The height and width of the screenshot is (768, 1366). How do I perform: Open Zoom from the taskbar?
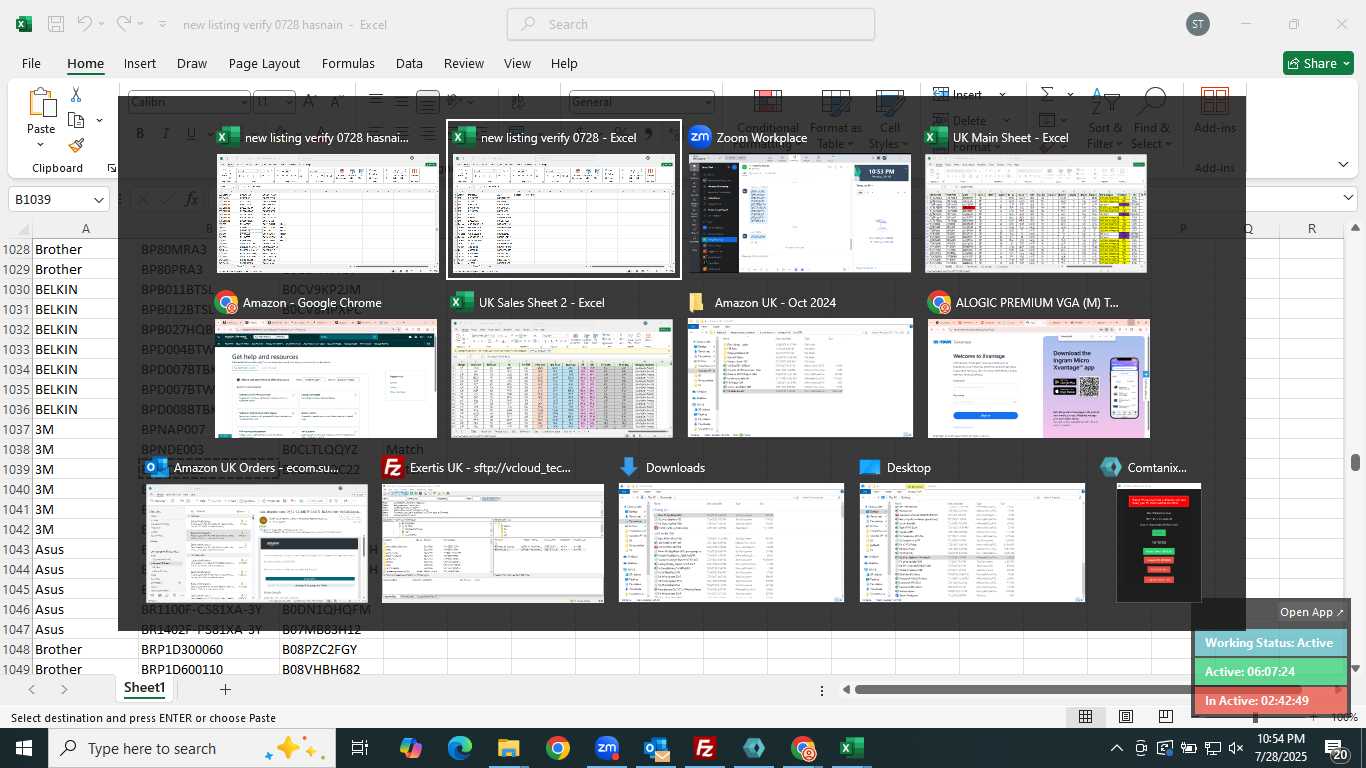(x=607, y=748)
